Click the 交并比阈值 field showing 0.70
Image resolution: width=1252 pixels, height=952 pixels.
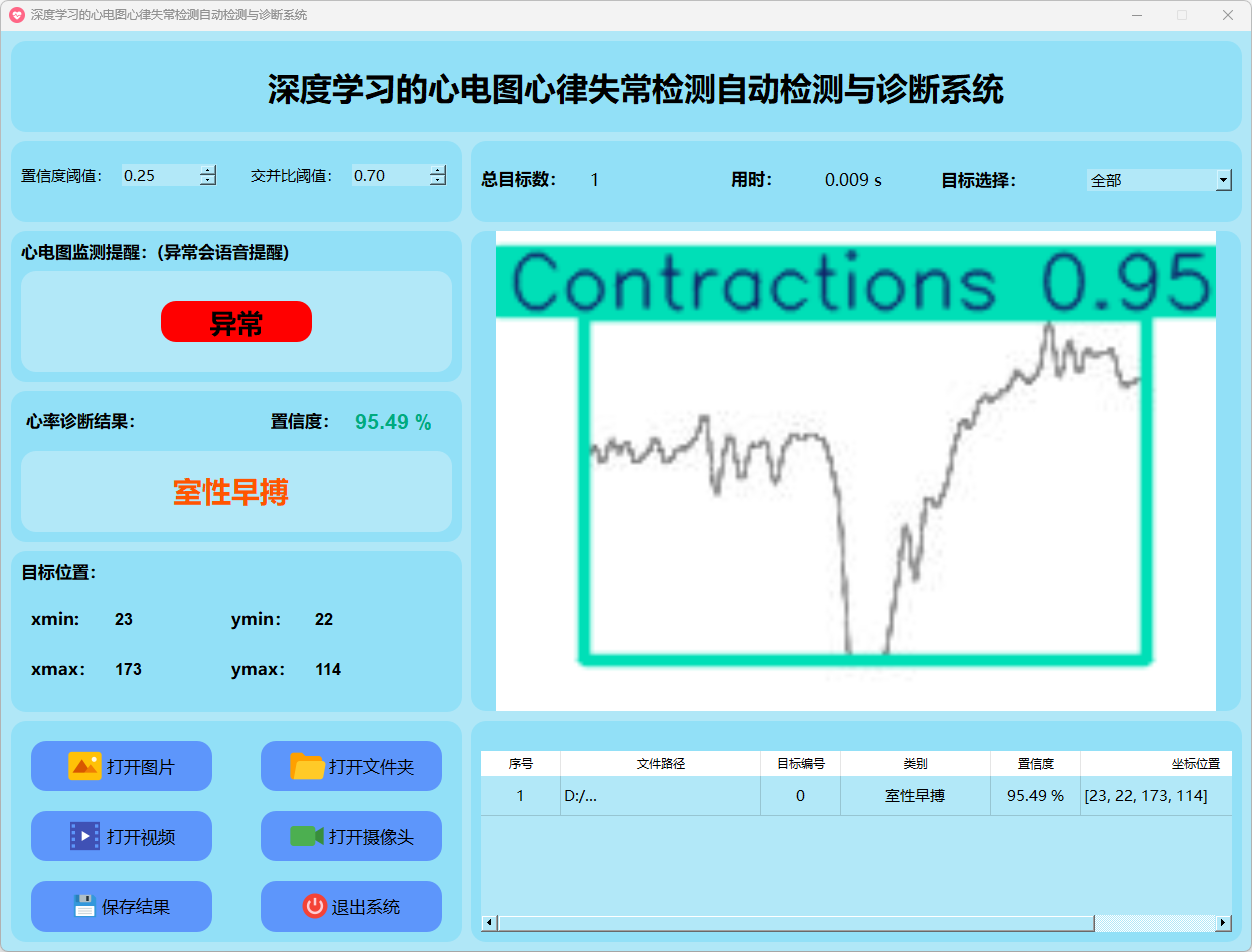pyautogui.click(x=390, y=175)
